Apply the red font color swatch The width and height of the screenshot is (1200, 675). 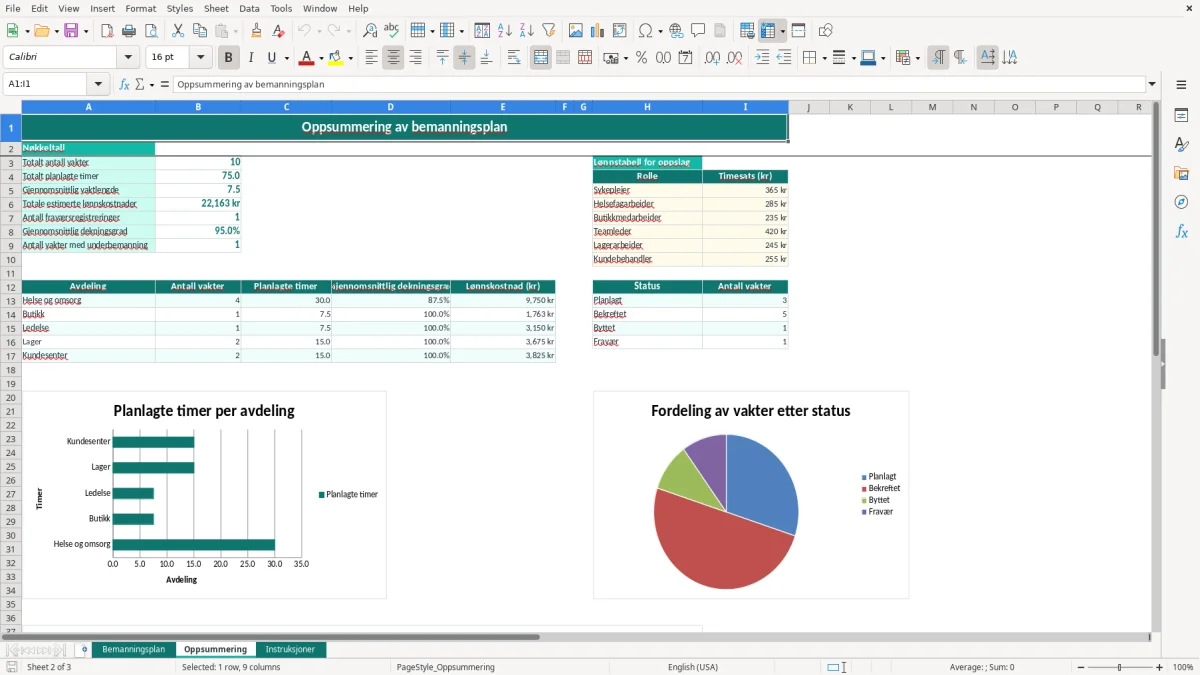[307, 58]
